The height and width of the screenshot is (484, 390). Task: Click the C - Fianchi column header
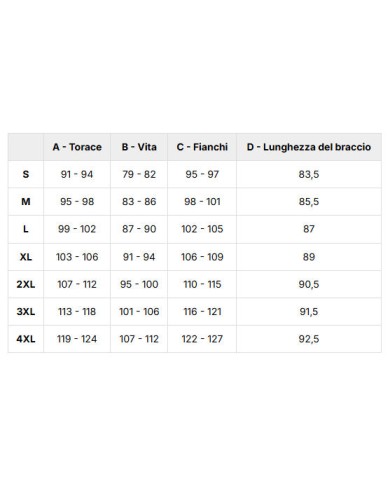pos(202,147)
